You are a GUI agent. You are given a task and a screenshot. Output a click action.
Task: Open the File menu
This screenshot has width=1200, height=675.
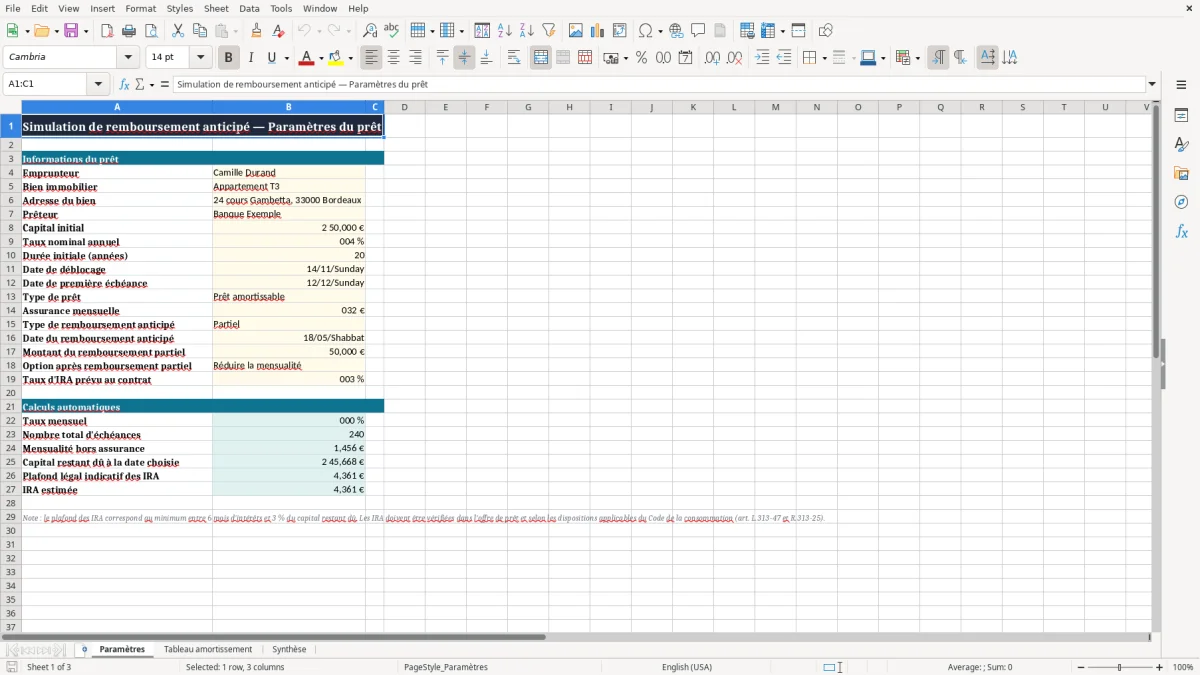point(13,8)
